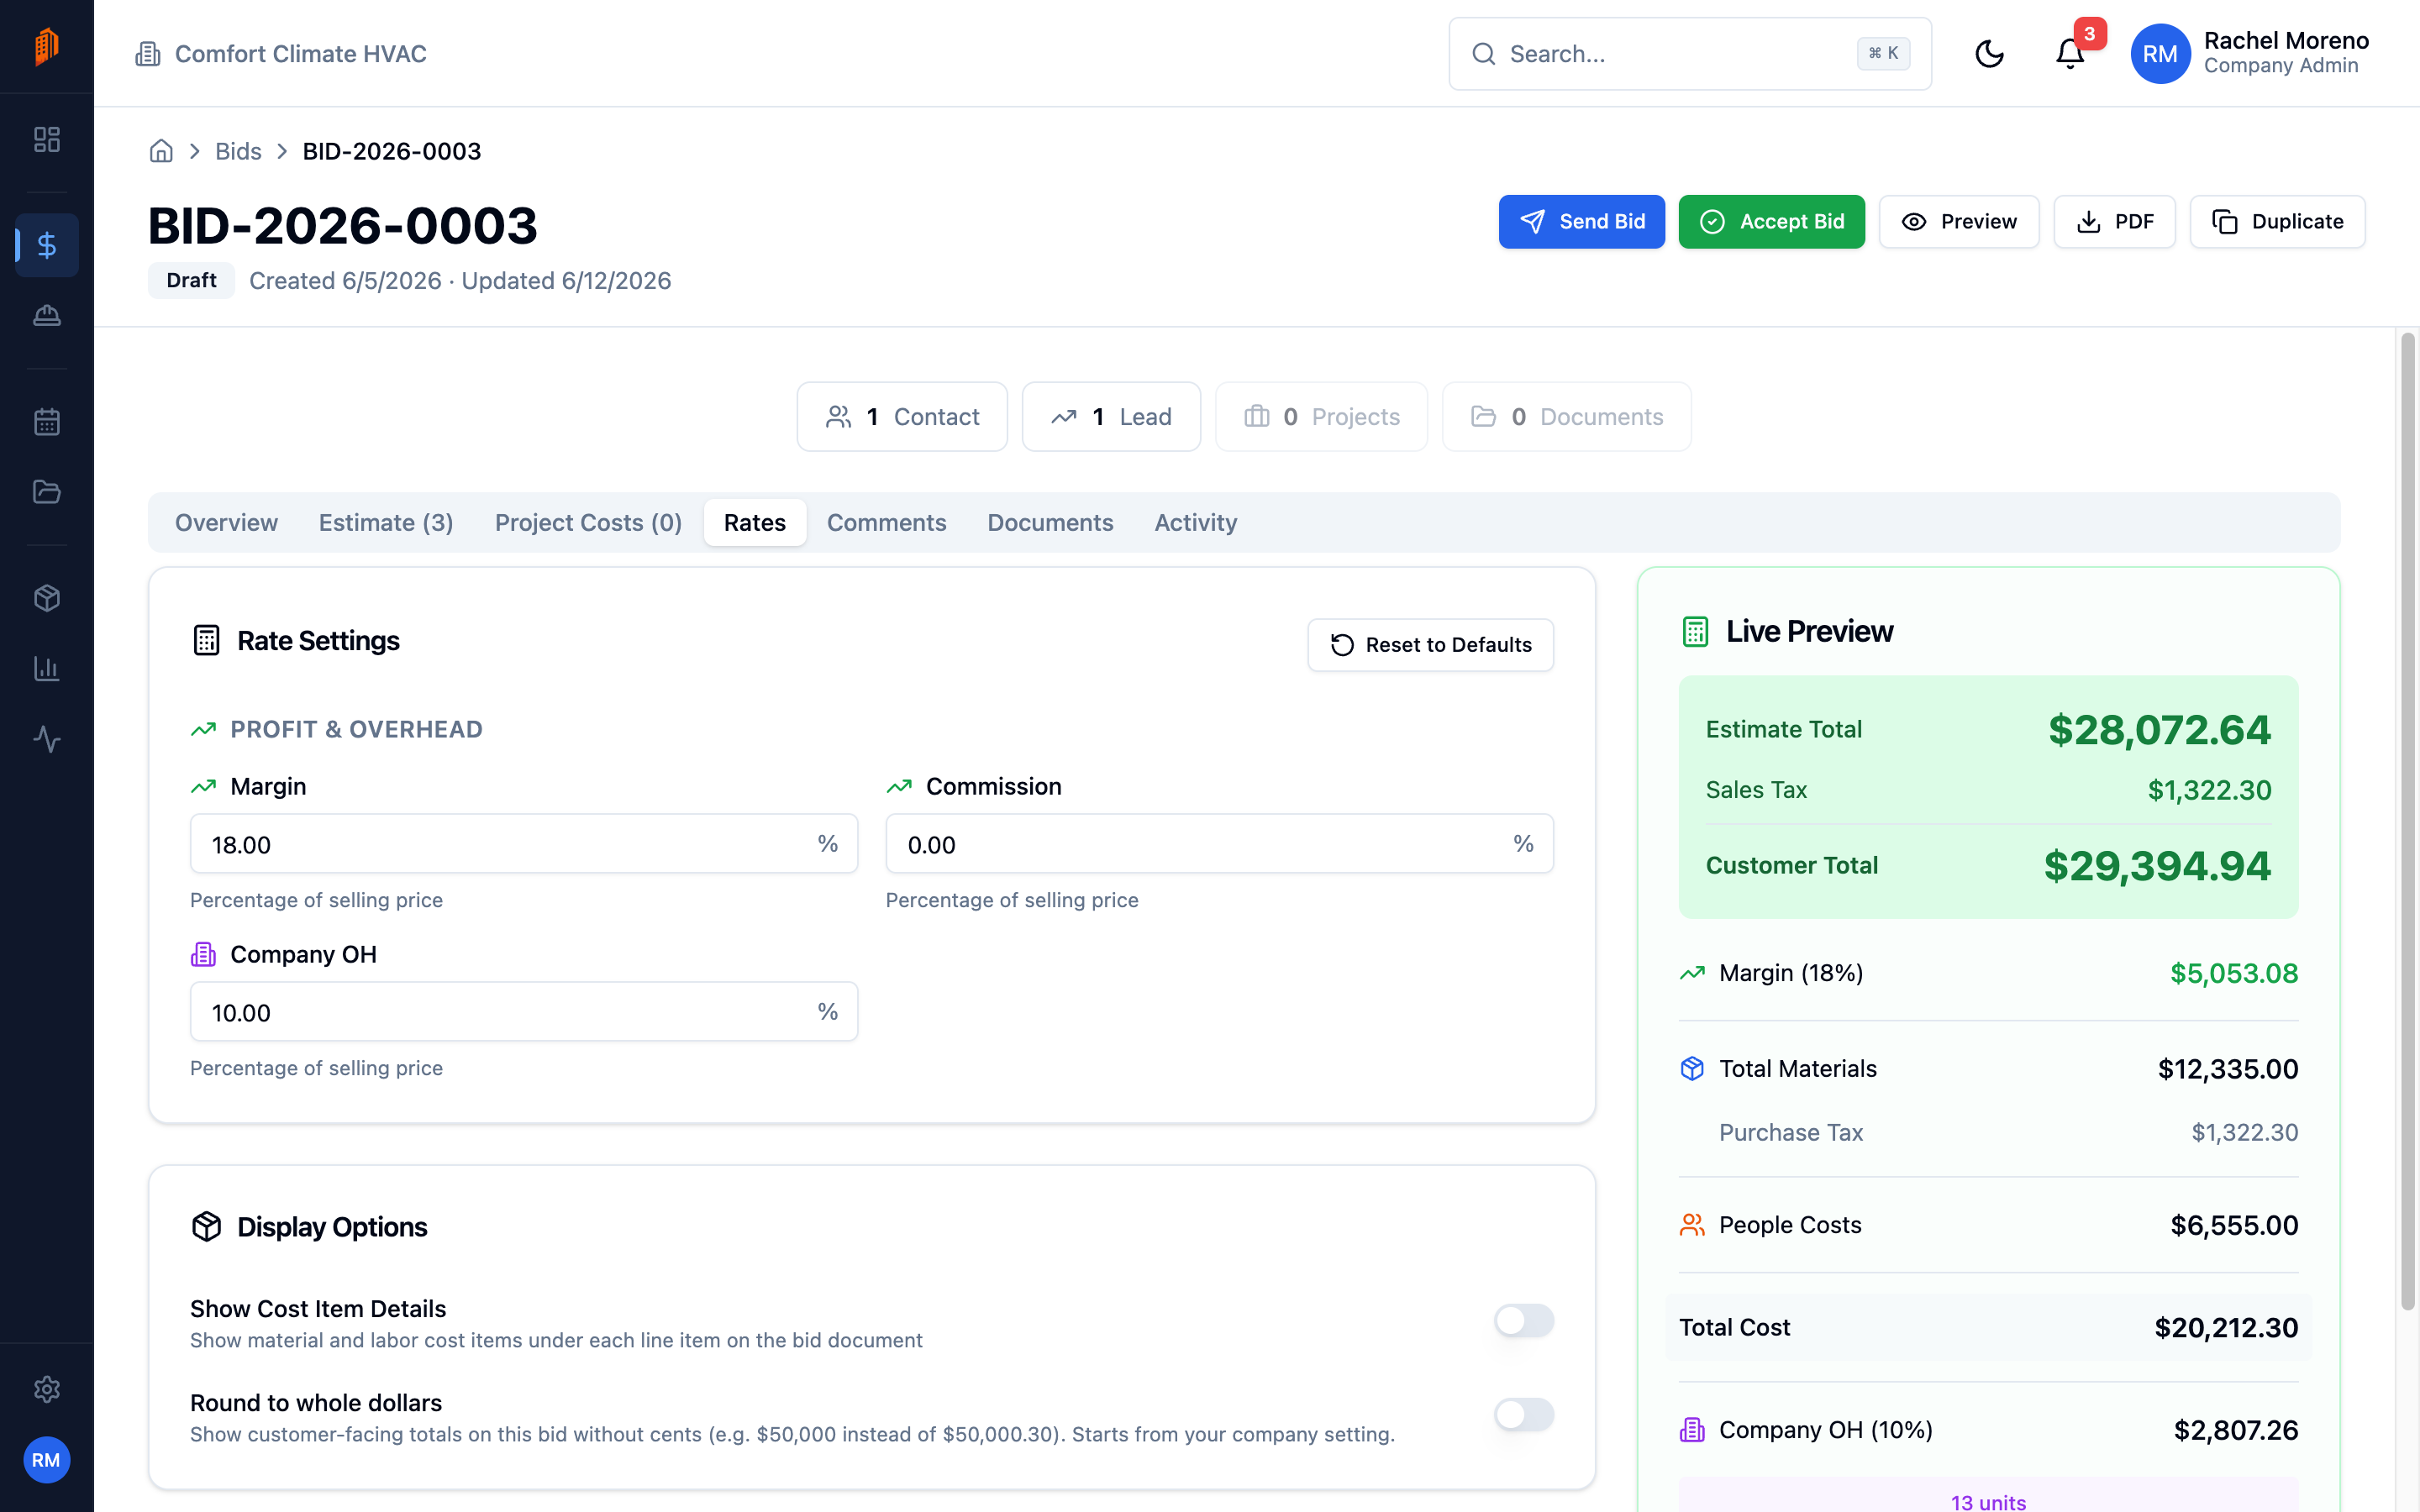Enable Show Cost Item Details toggle
Viewport: 2420px width, 1512px height.
click(1524, 1320)
